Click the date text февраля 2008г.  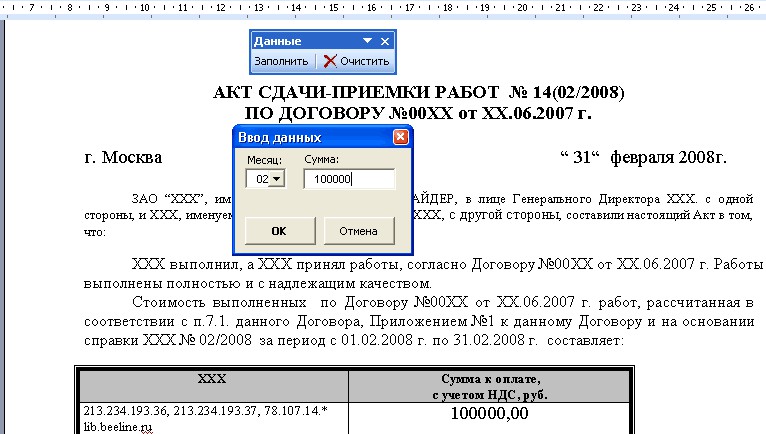pyautogui.click(x=668, y=157)
